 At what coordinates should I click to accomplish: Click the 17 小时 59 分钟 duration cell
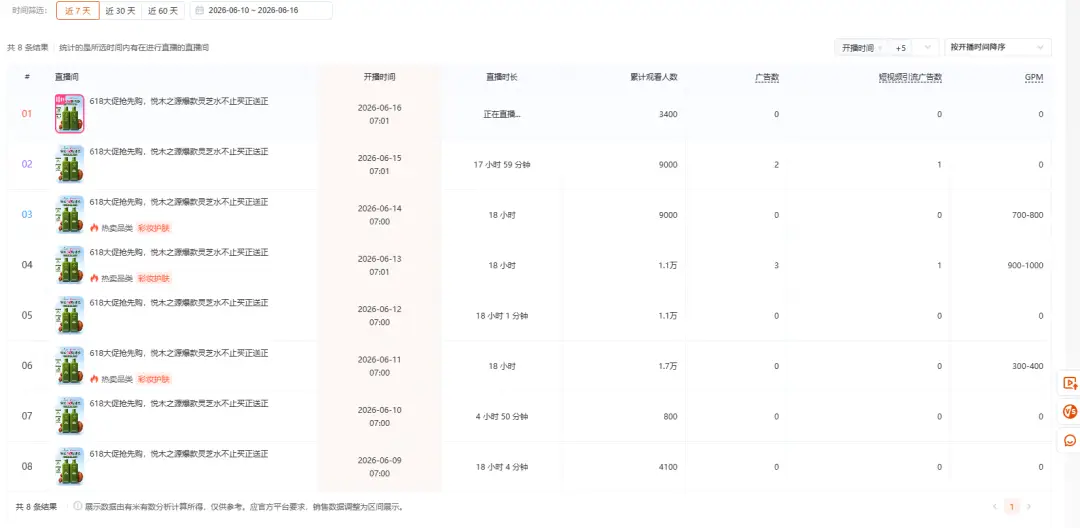(x=501, y=165)
